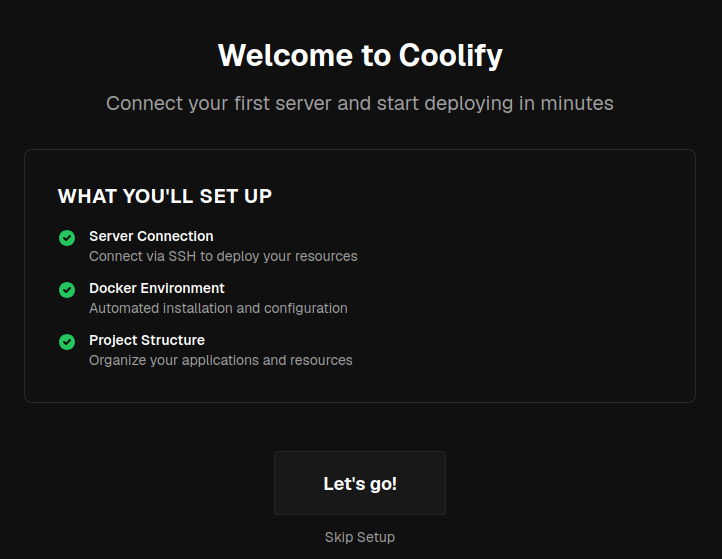
Task: Click the green check beside Project Structure
Action: click(67, 342)
